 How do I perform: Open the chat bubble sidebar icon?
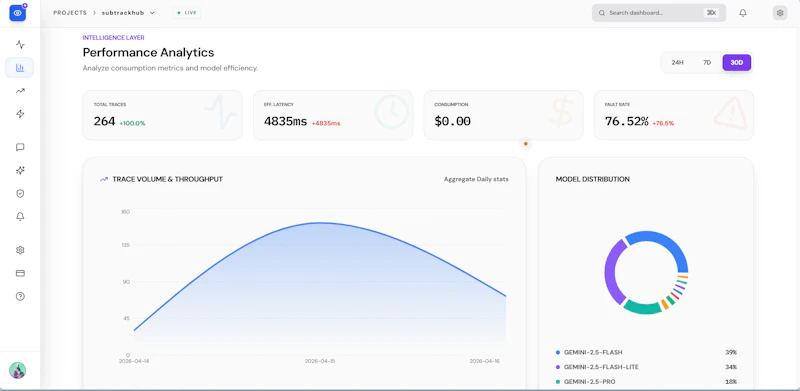pos(20,148)
